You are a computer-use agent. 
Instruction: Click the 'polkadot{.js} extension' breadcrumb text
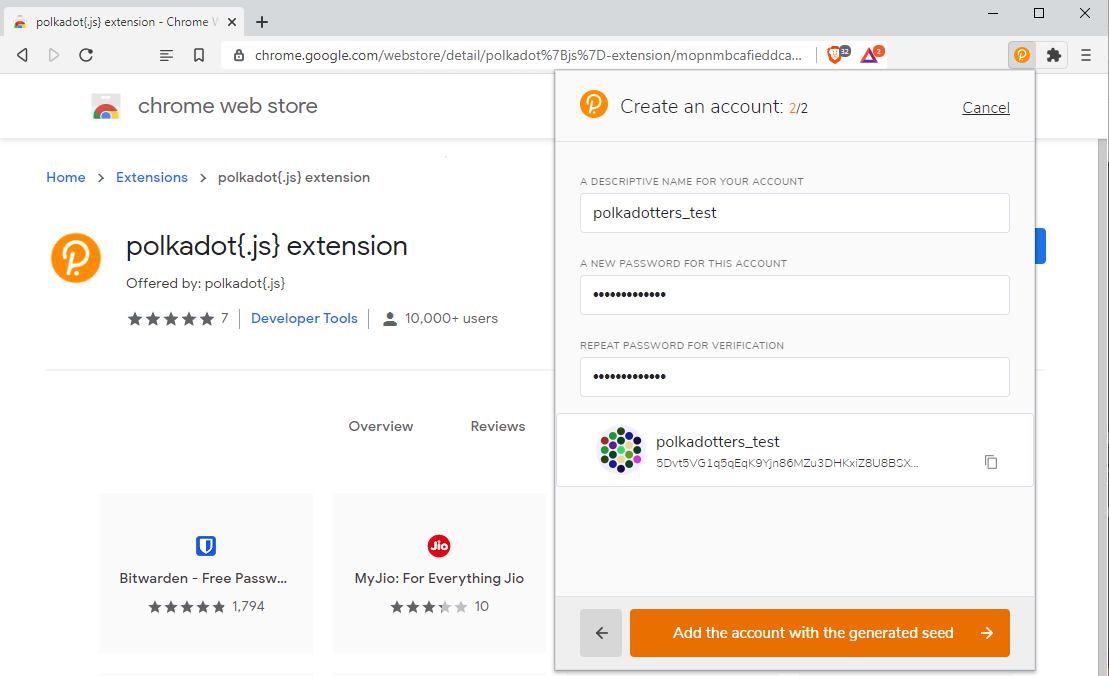294,177
